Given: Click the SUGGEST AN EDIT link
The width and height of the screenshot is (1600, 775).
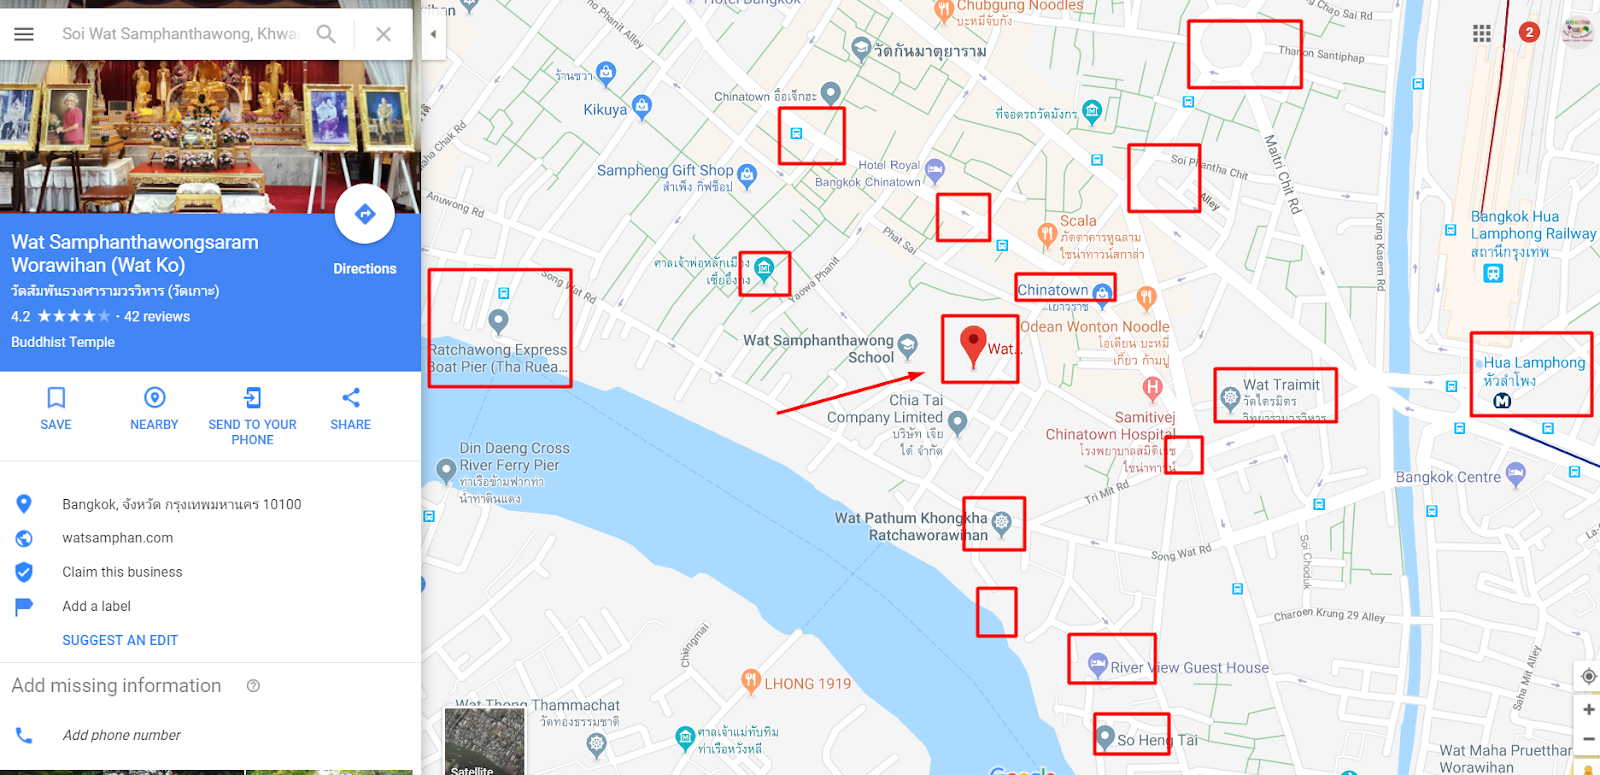Looking at the screenshot, I should [120, 640].
